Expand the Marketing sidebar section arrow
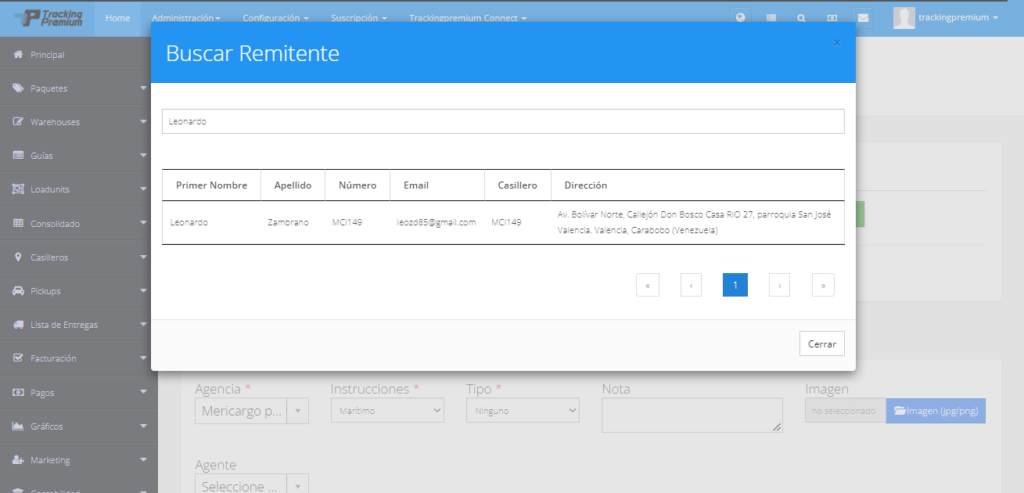Viewport: 1024px width, 493px height. (x=144, y=460)
